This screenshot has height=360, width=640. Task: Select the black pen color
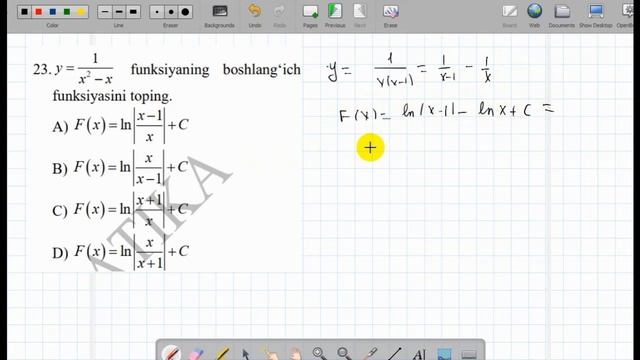24,12
